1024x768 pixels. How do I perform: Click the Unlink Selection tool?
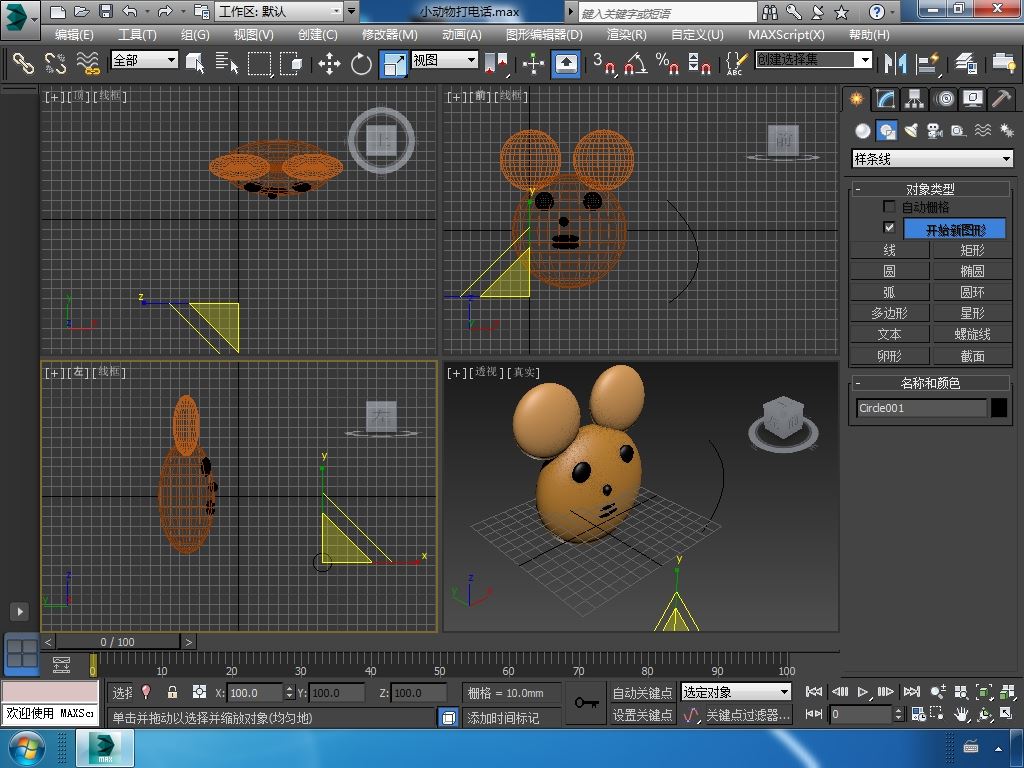pyautogui.click(x=56, y=63)
